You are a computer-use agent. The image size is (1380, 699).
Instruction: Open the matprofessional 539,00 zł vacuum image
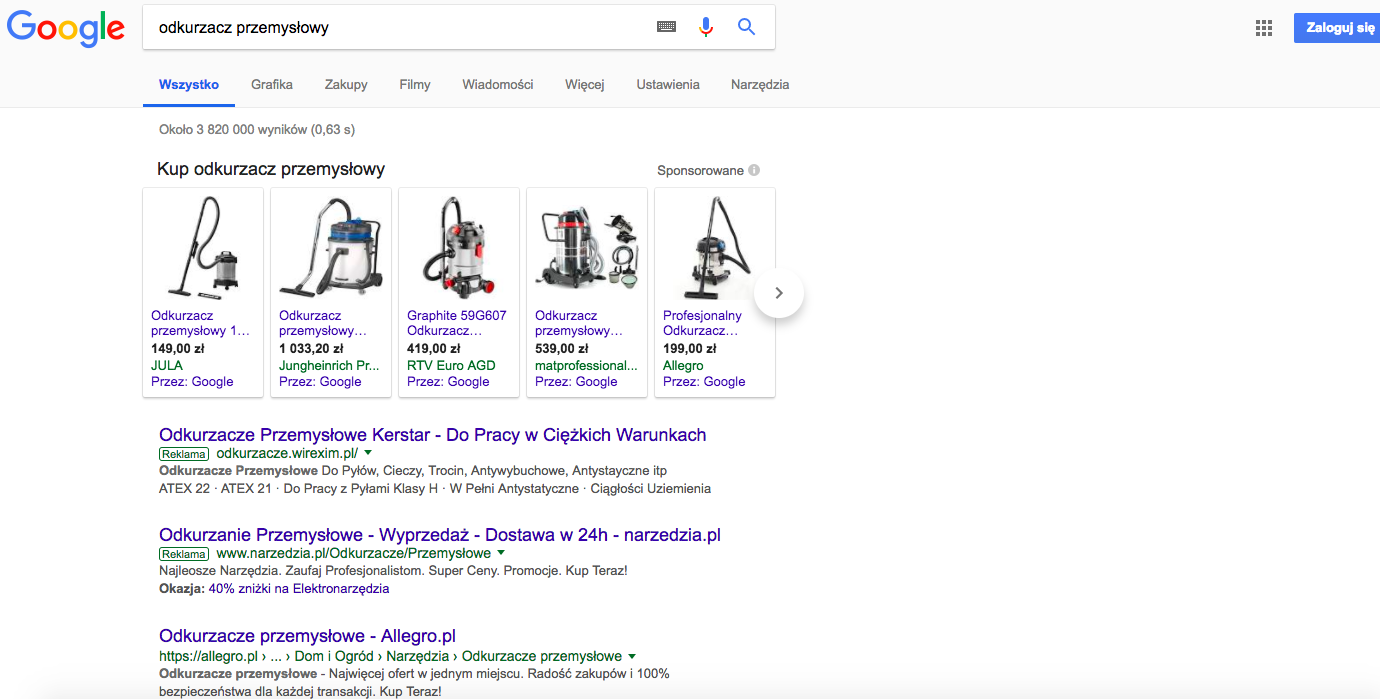(587, 246)
